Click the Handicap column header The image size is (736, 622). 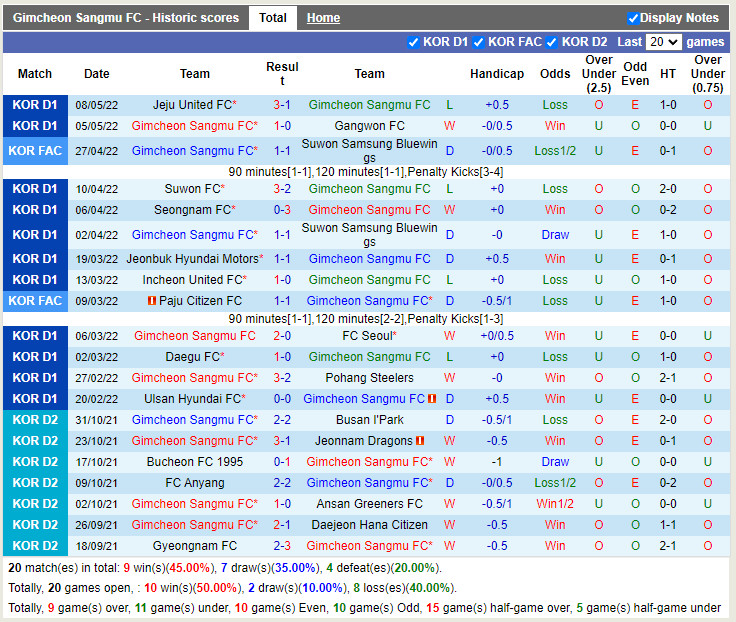click(x=497, y=74)
